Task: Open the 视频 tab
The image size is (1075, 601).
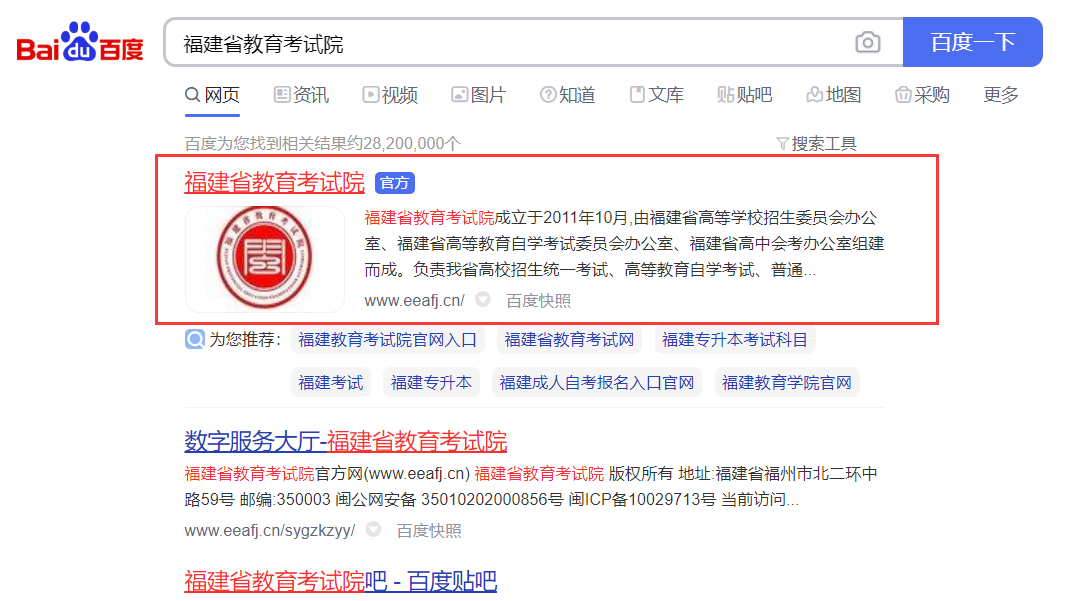Action: [x=390, y=95]
